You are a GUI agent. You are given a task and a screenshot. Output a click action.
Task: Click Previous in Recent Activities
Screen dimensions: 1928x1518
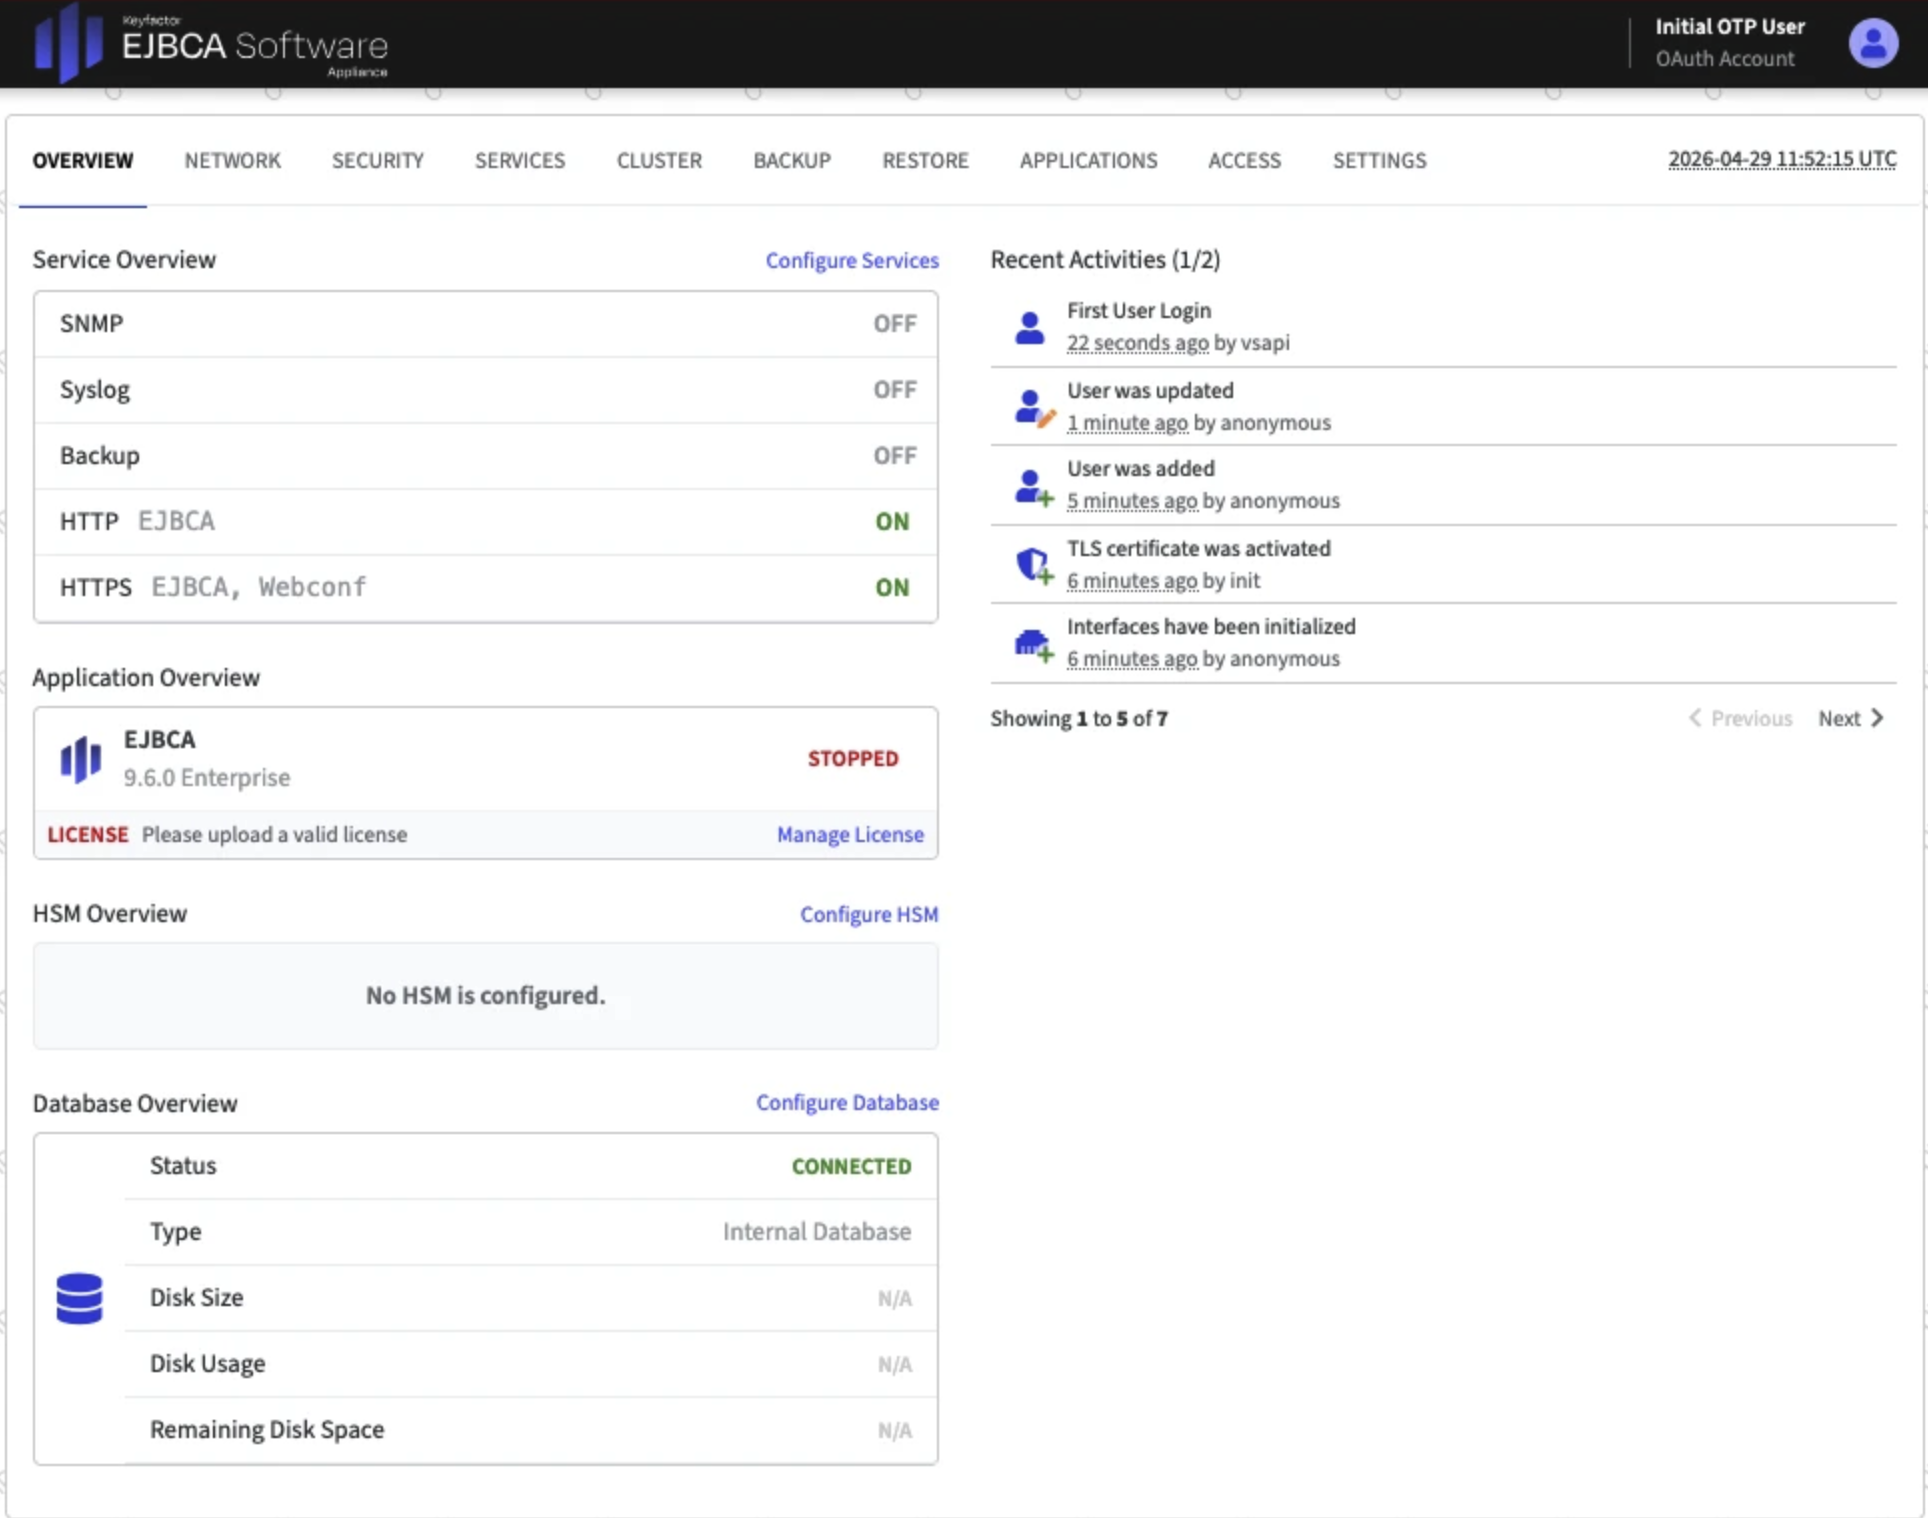pos(1741,718)
